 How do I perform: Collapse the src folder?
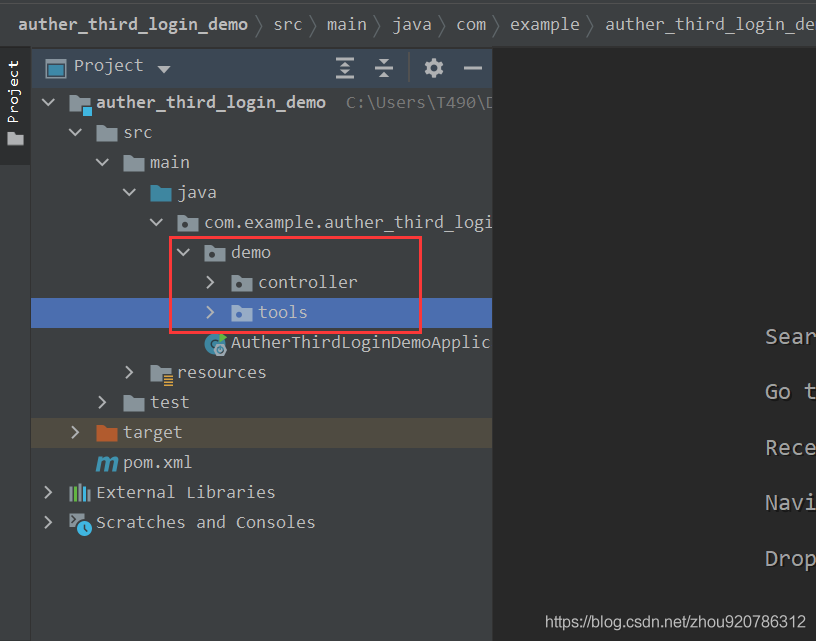(75, 132)
